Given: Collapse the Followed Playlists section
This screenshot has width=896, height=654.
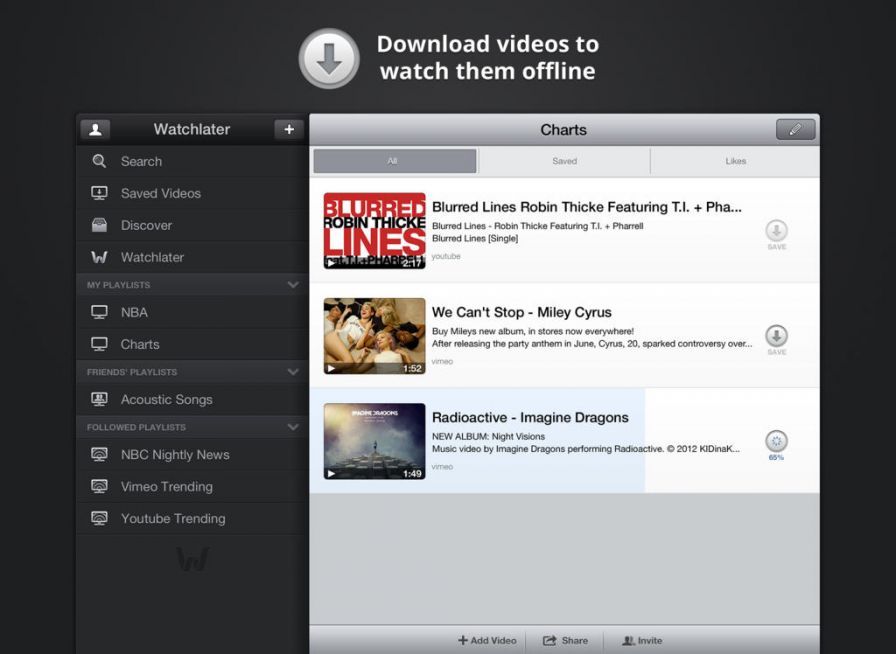Looking at the screenshot, I should coord(294,427).
